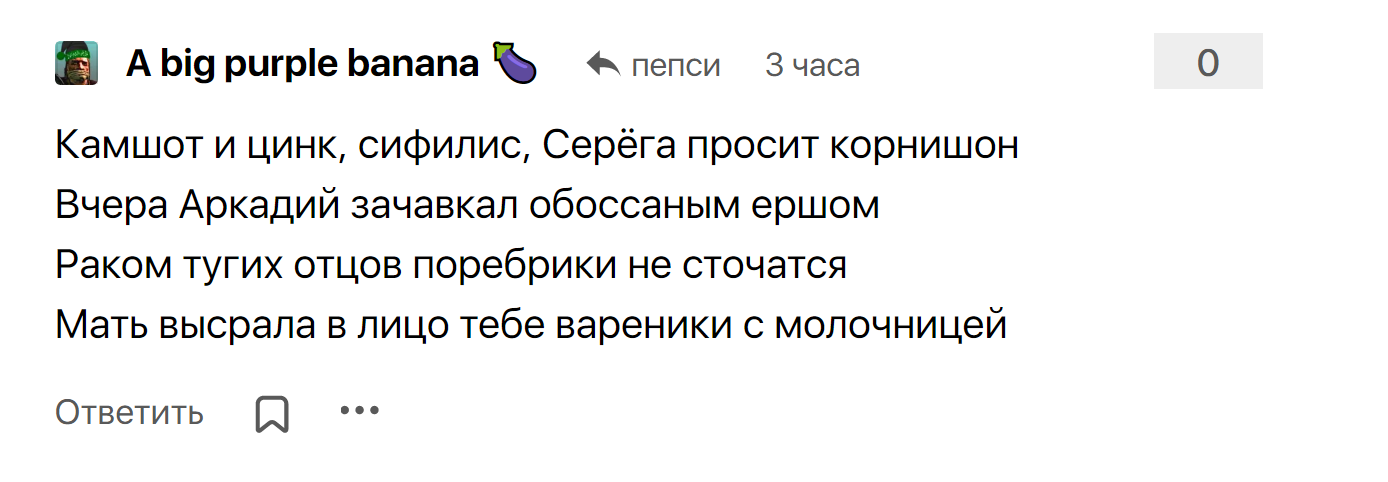Click the commenter's avatar picture
The image size is (1388, 482).
pos(76,63)
